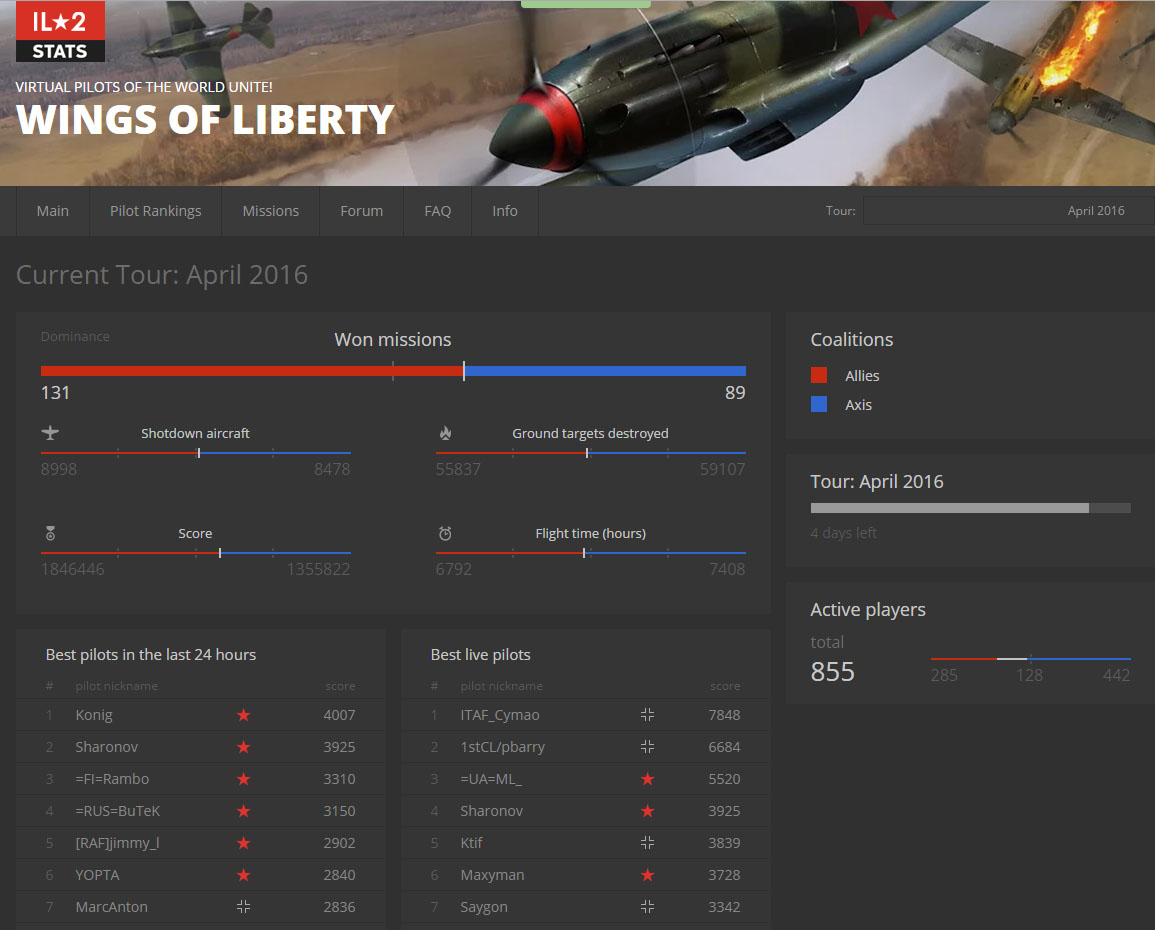Click the blue Axis color swatch
This screenshot has width=1155, height=930.
click(819, 405)
